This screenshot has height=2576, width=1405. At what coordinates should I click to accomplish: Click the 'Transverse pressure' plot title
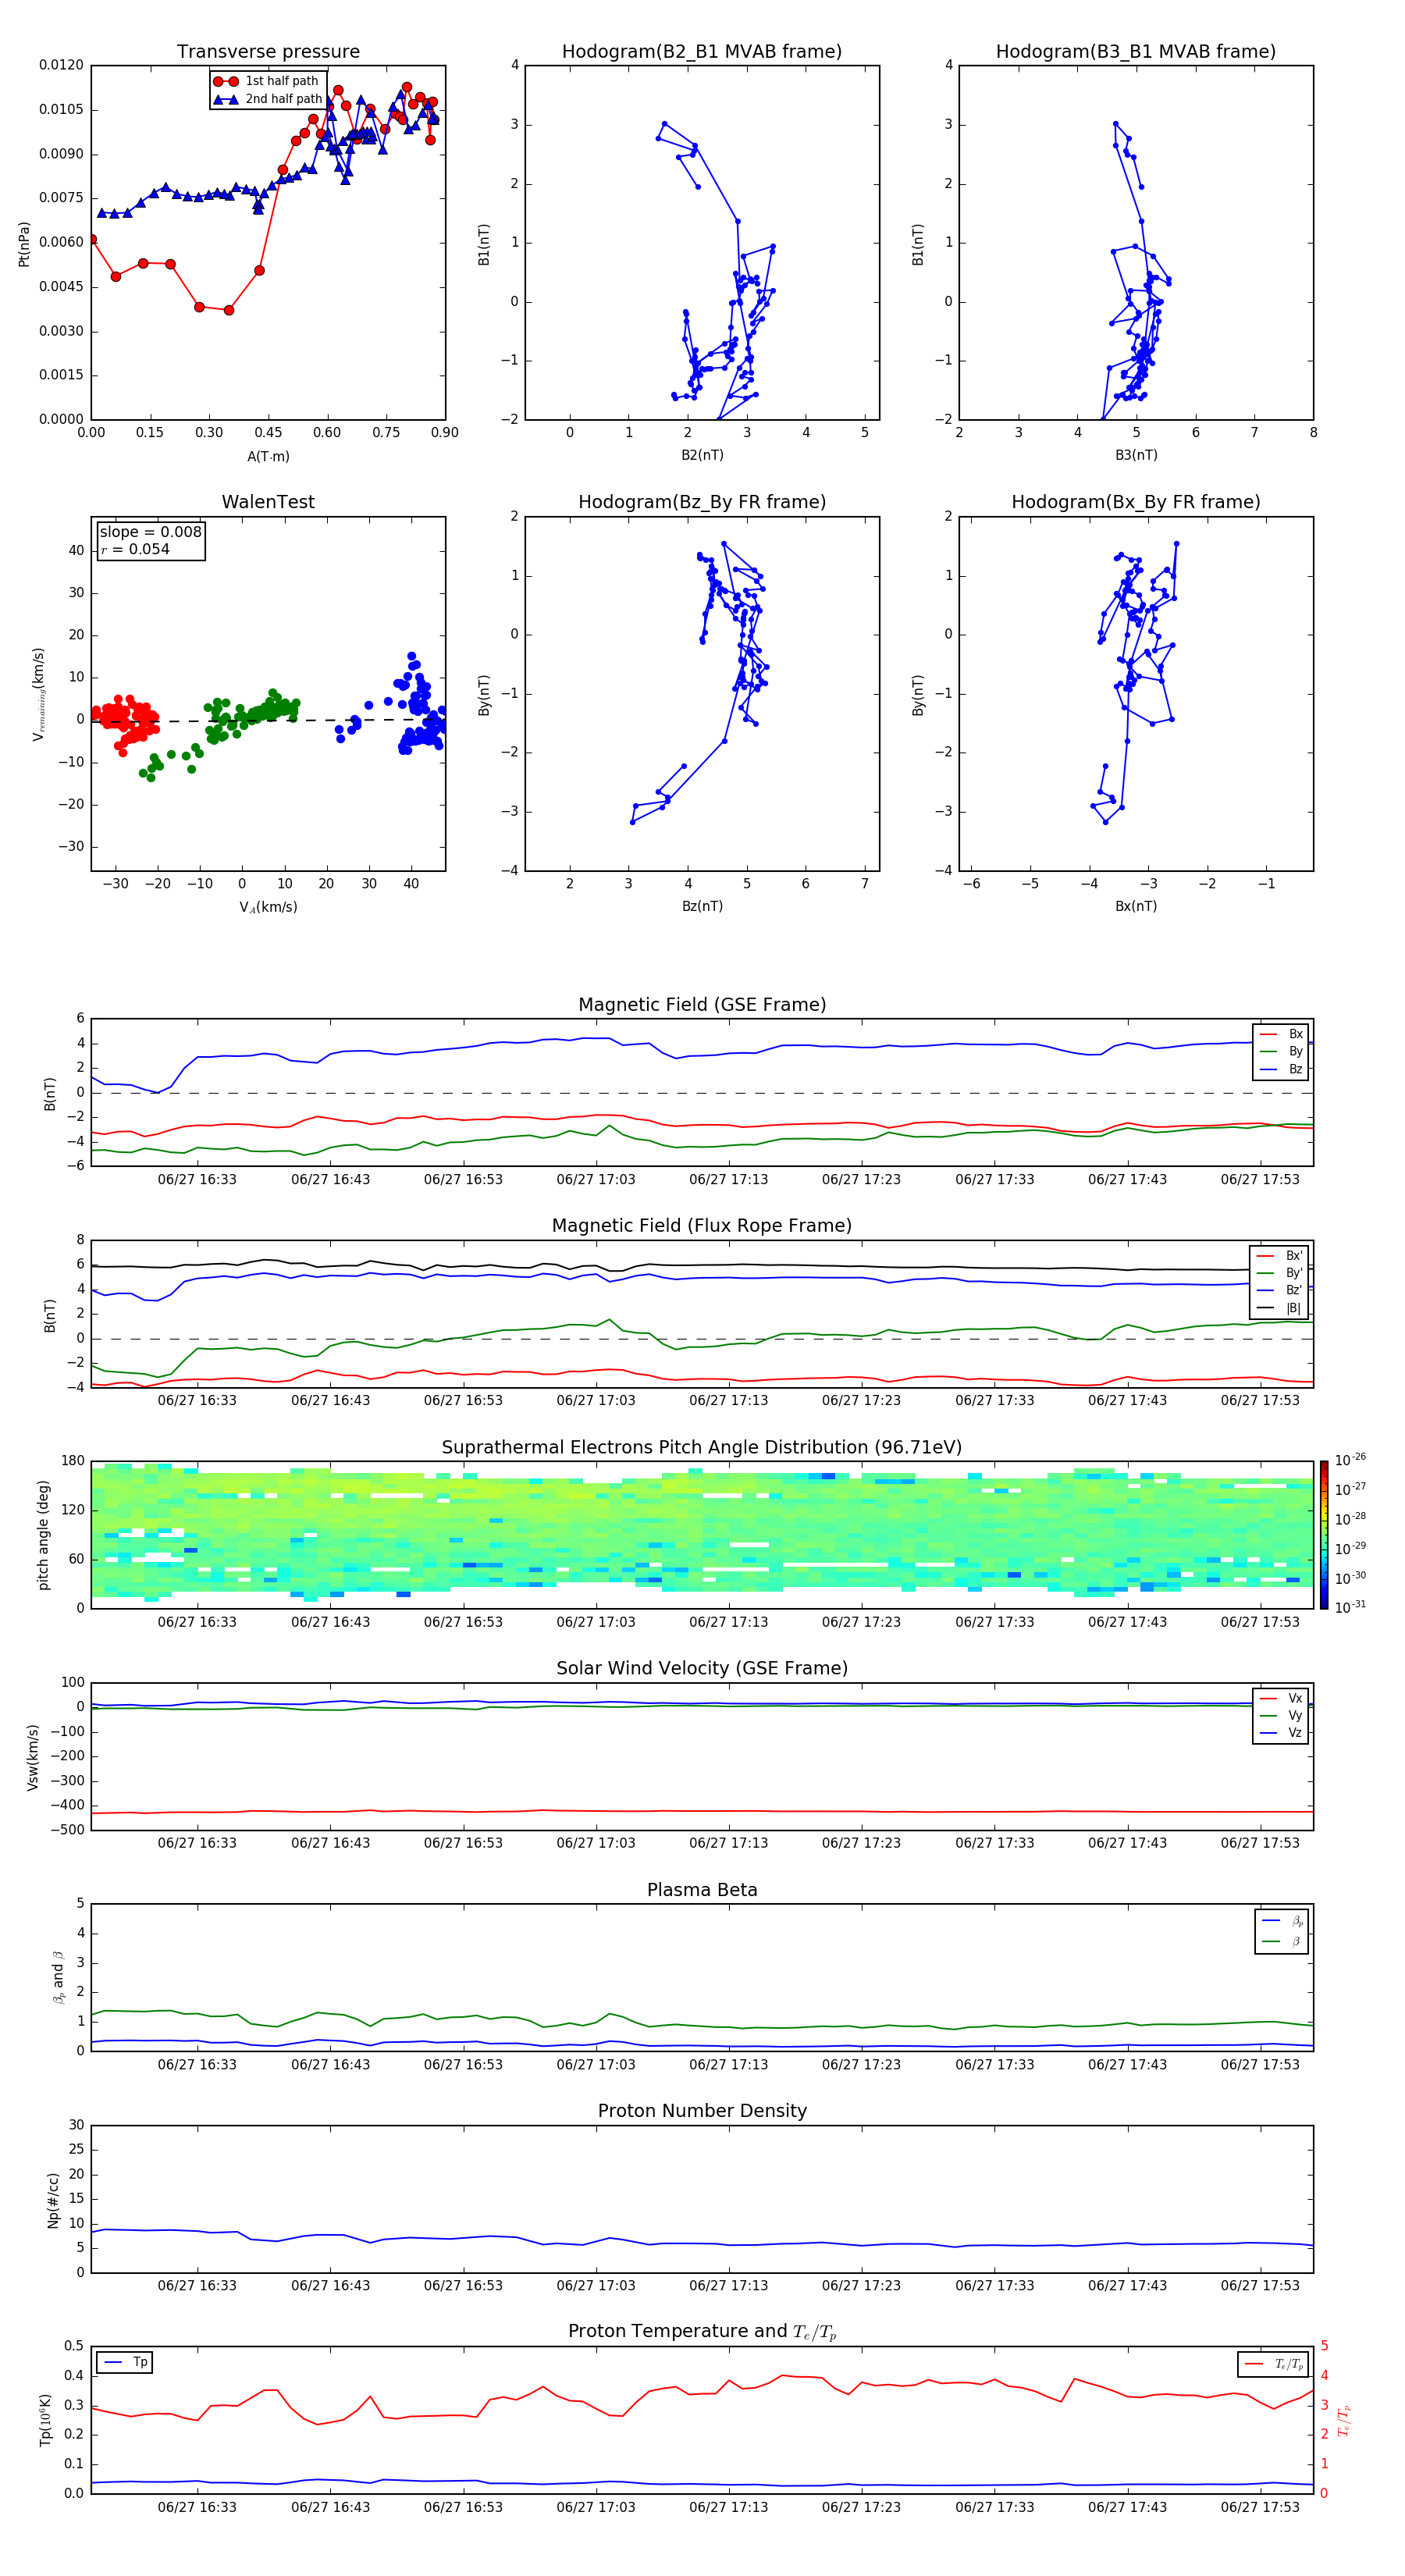click(268, 52)
